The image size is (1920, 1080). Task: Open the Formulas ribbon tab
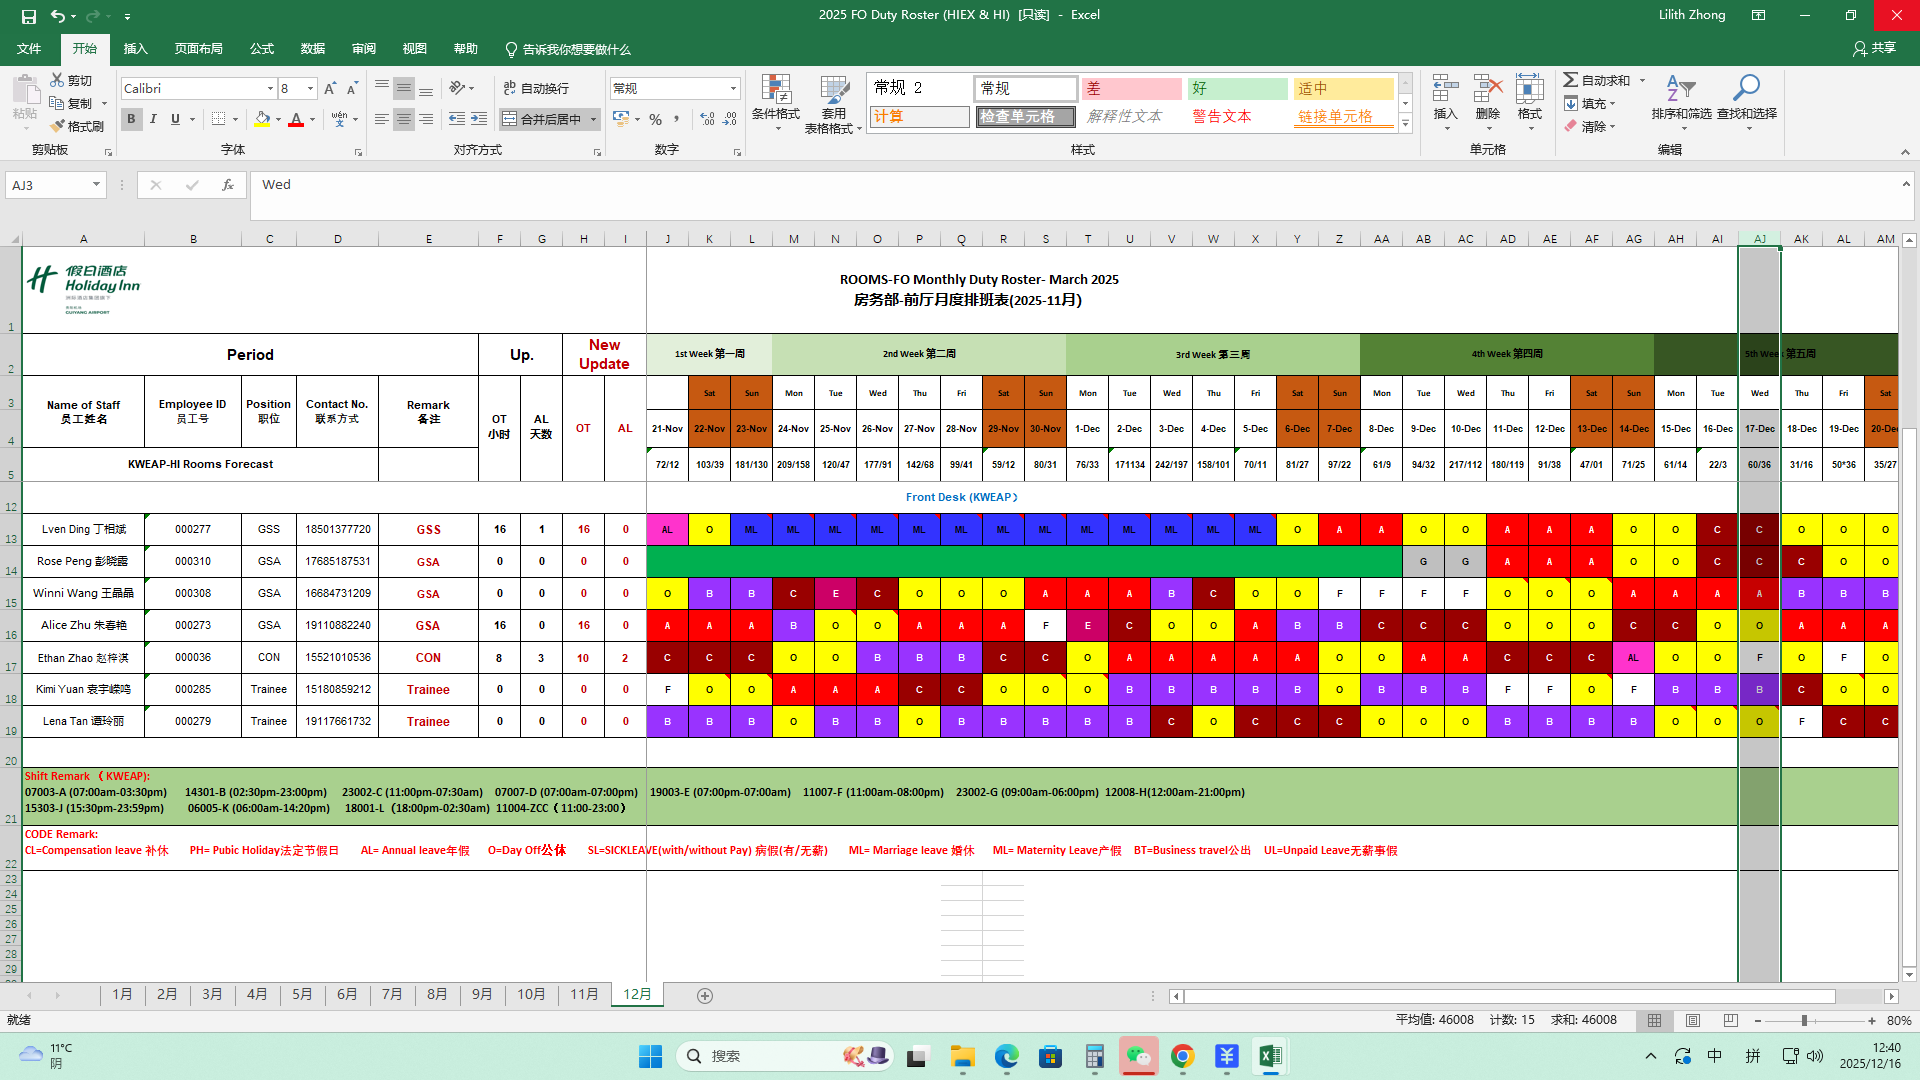[262, 49]
